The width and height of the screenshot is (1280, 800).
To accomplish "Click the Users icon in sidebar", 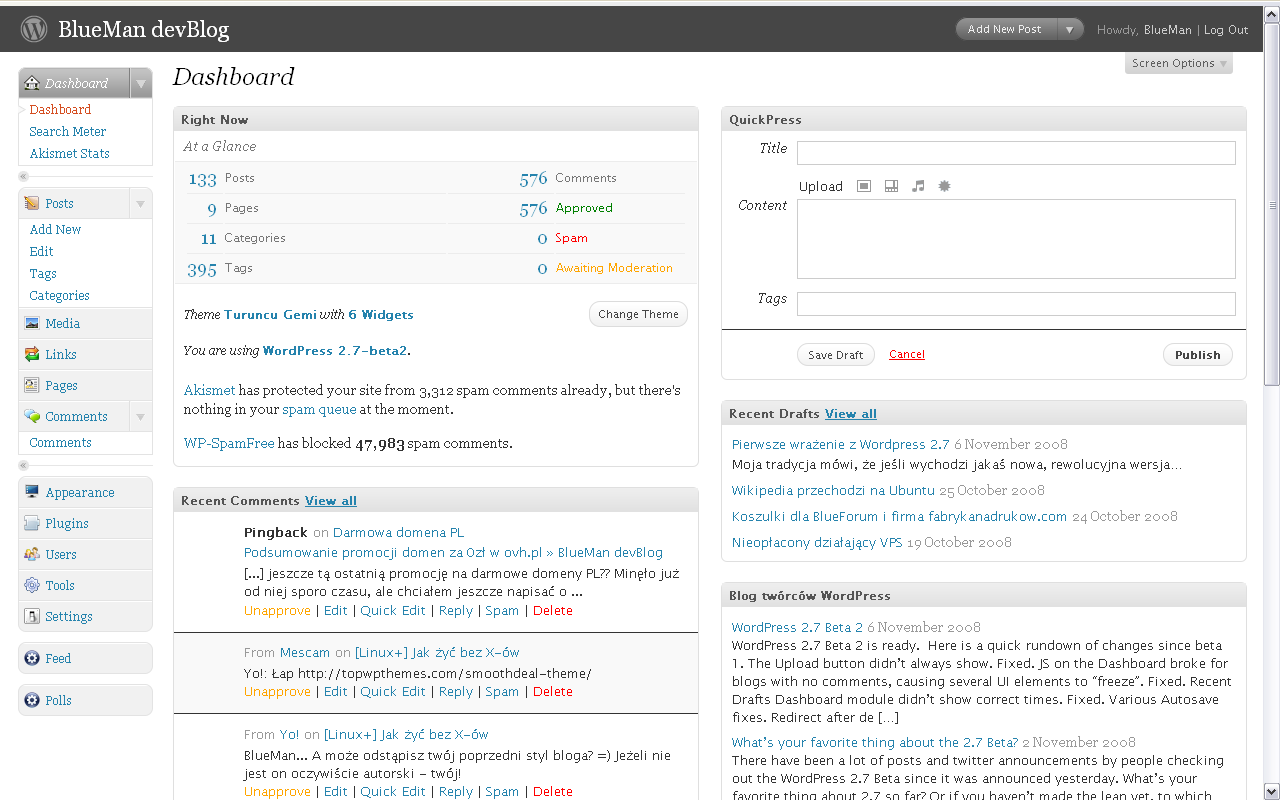I will [32, 554].
